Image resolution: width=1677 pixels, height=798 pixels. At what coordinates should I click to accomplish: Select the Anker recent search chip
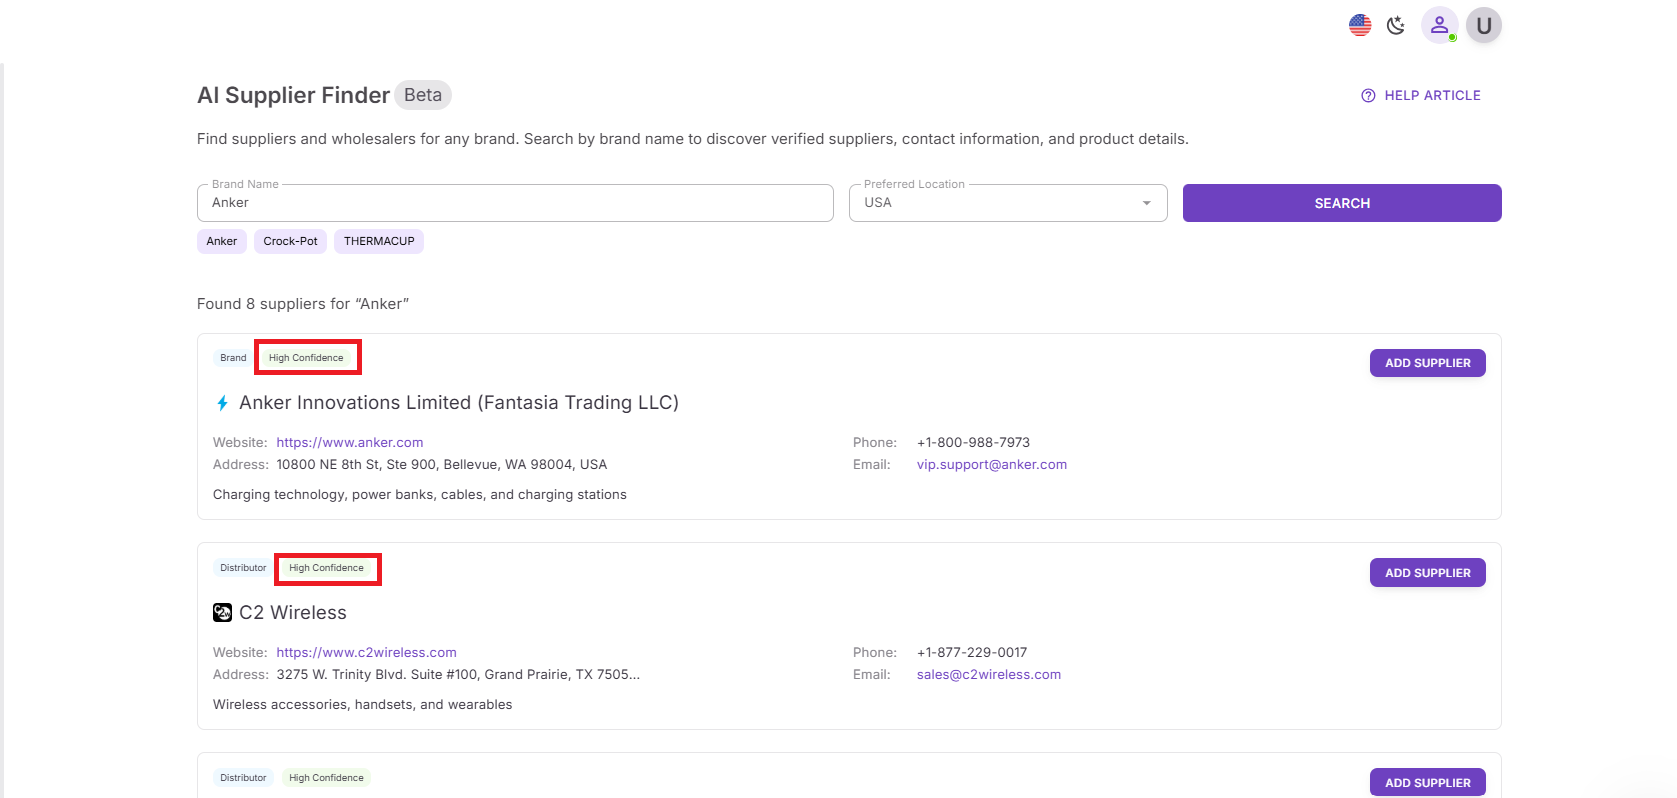coord(222,241)
